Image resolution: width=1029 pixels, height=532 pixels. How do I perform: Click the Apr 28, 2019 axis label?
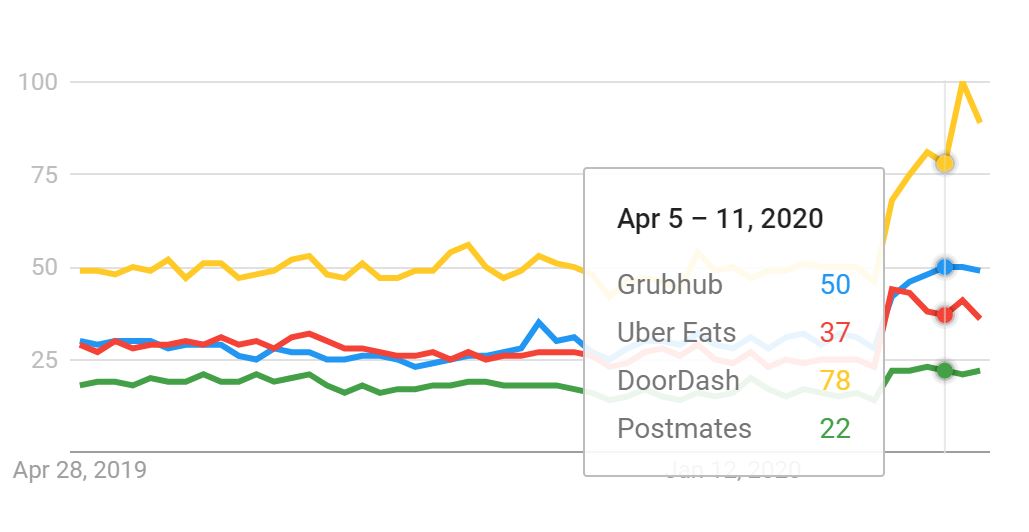pyautogui.click(x=80, y=469)
